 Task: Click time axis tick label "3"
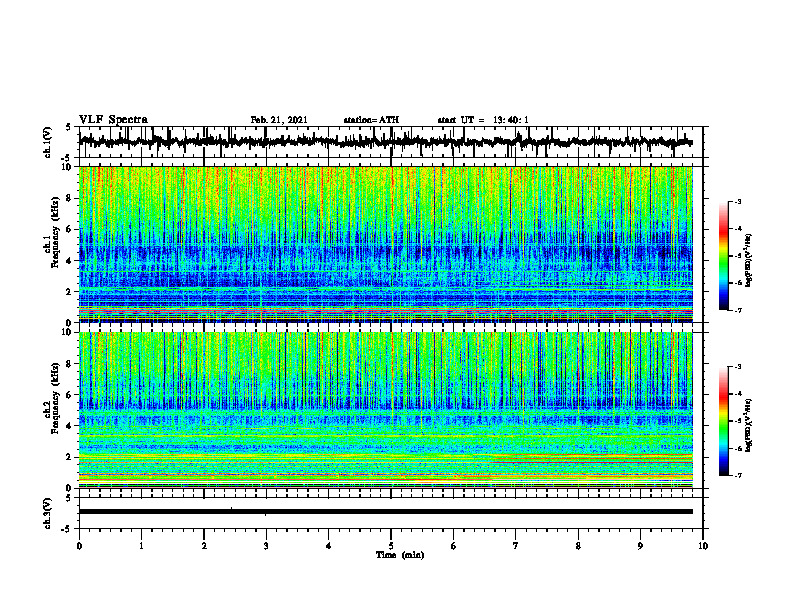pyautogui.click(x=266, y=546)
